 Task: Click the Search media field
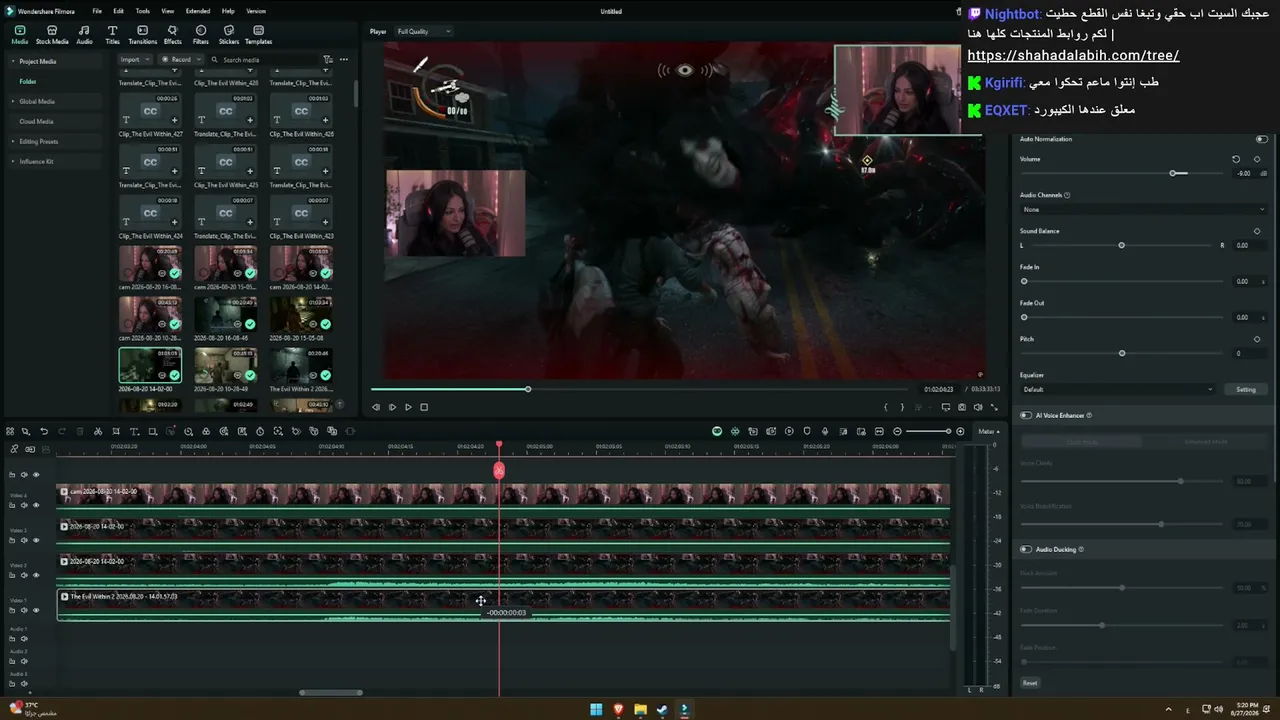coord(265,59)
